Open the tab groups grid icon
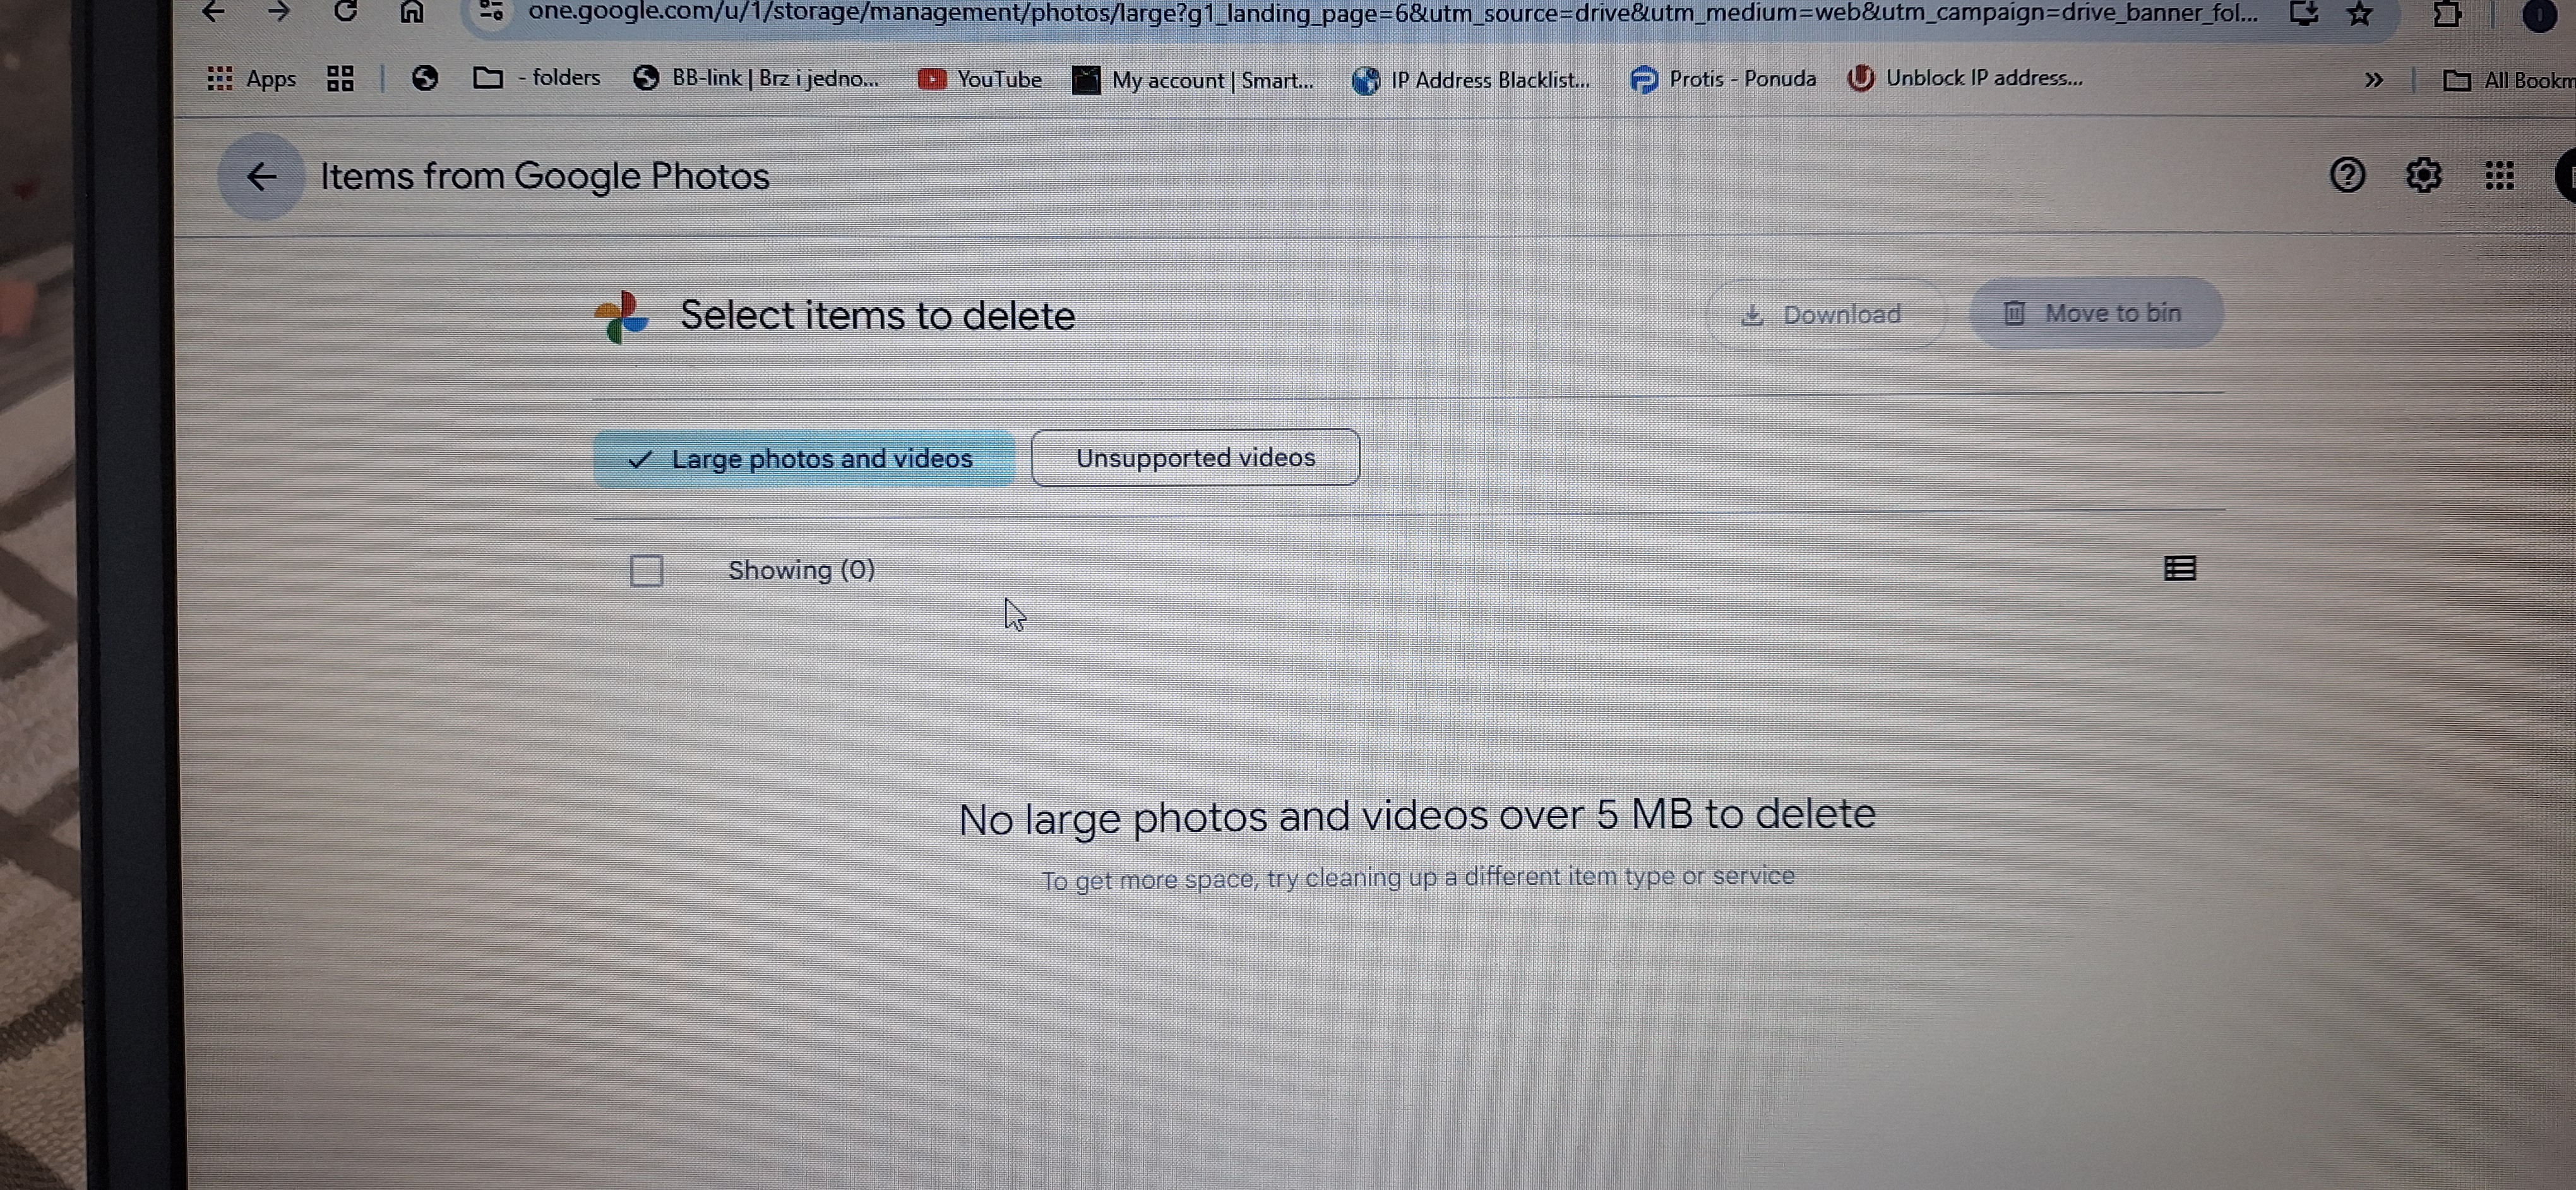This screenshot has height=1190, width=2576. pos(341,78)
